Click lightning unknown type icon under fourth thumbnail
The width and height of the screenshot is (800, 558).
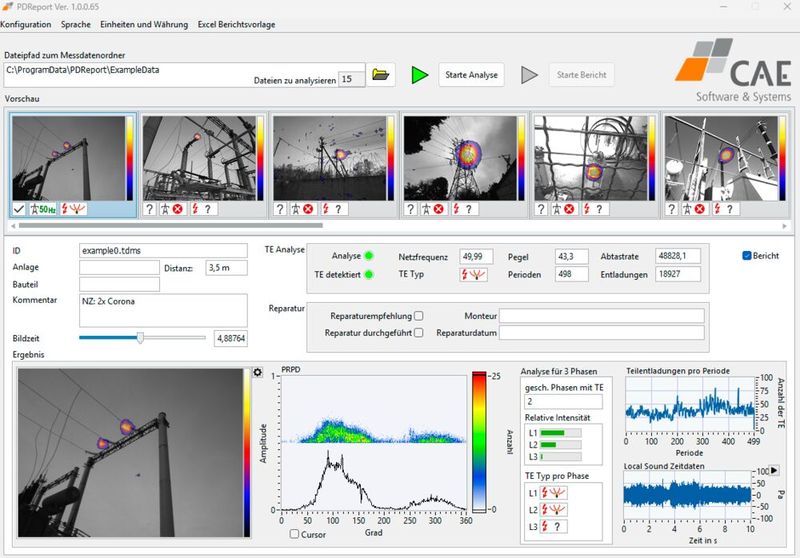pos(463,209)
